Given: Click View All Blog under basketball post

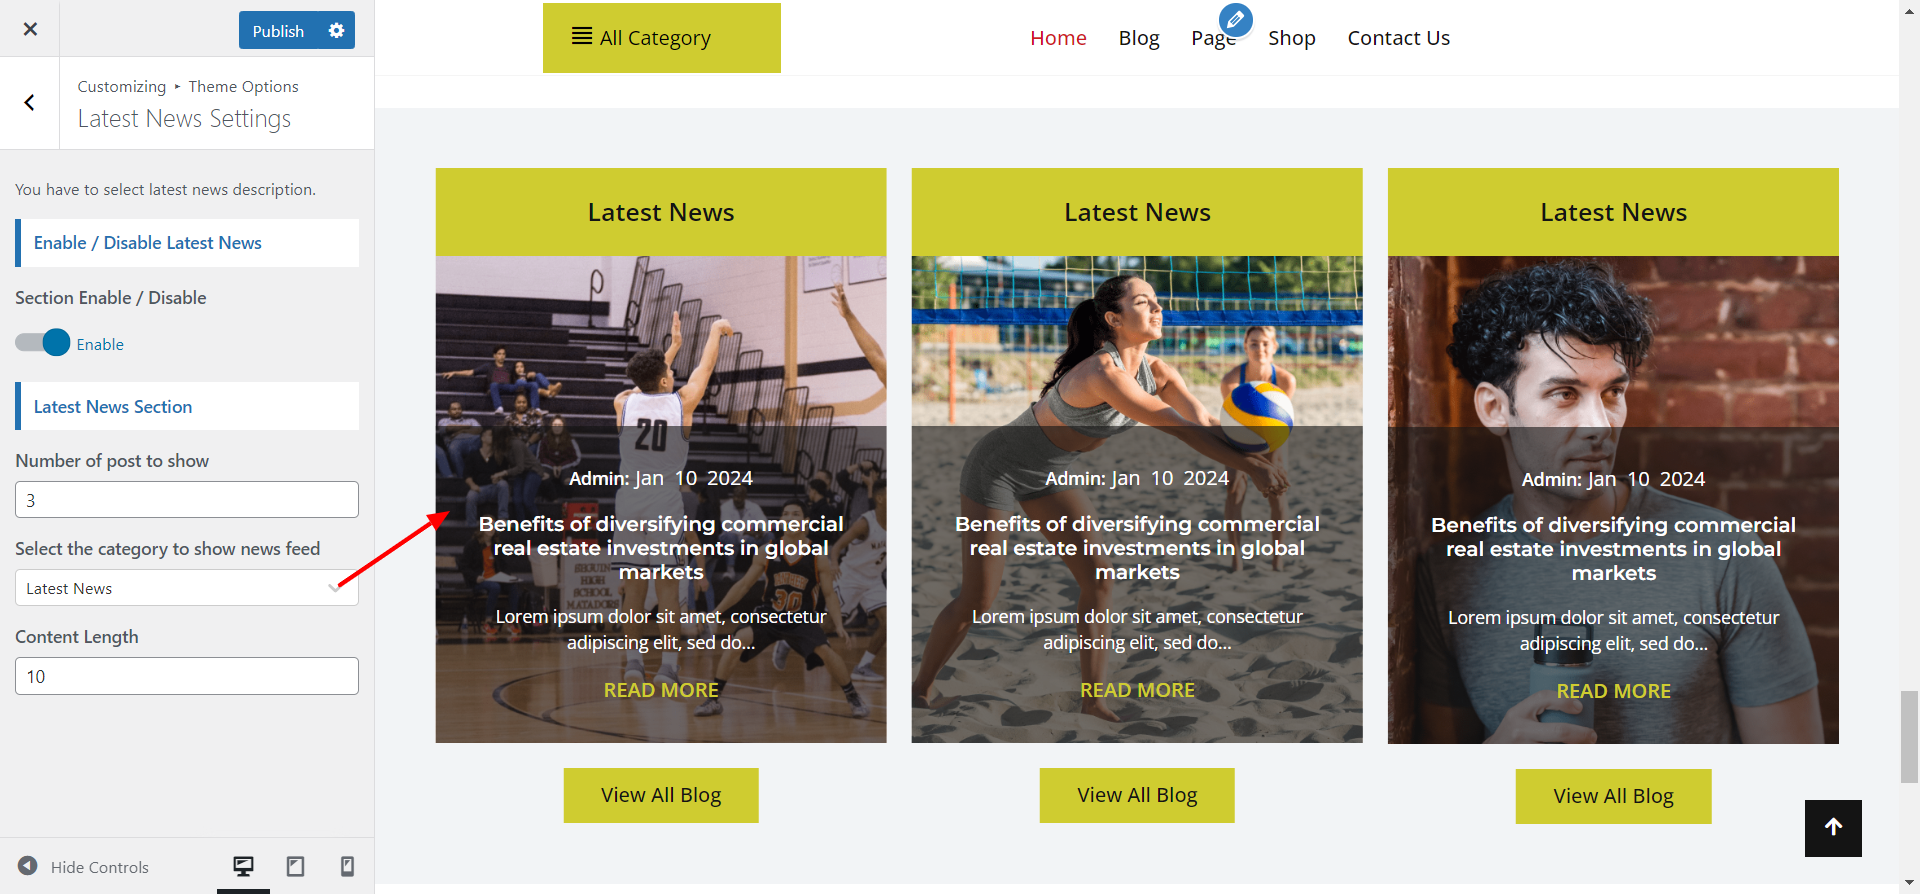Looking at the screenshot, I should (x=661, y=795).
